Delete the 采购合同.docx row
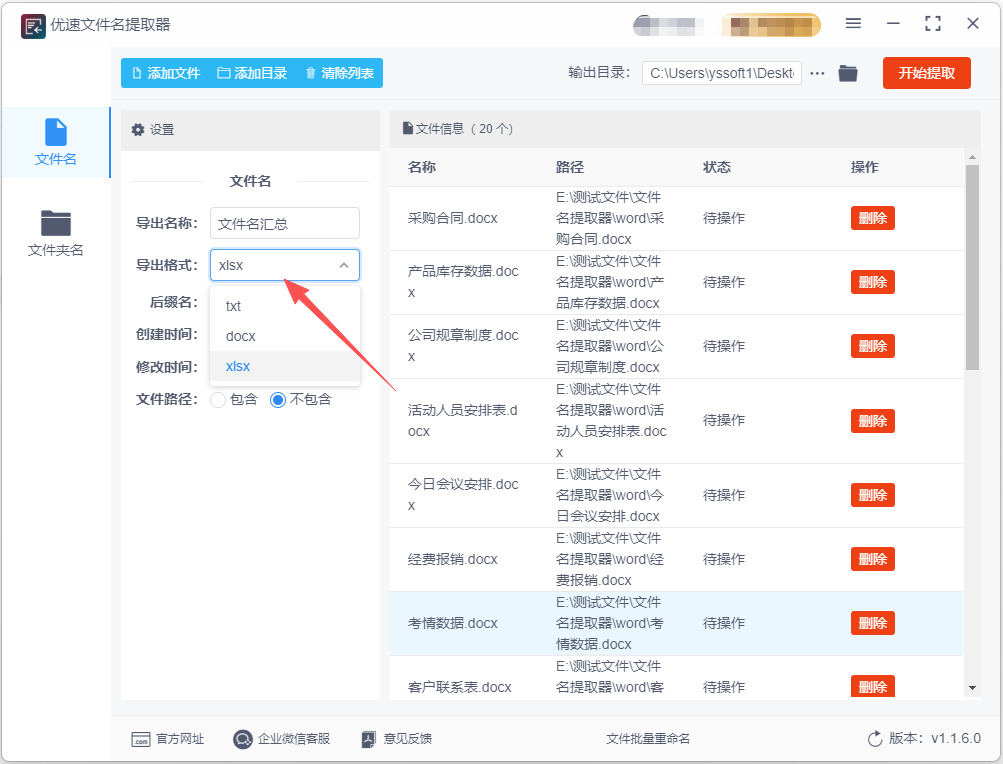The image size is (1003, 764). (873, 218)
